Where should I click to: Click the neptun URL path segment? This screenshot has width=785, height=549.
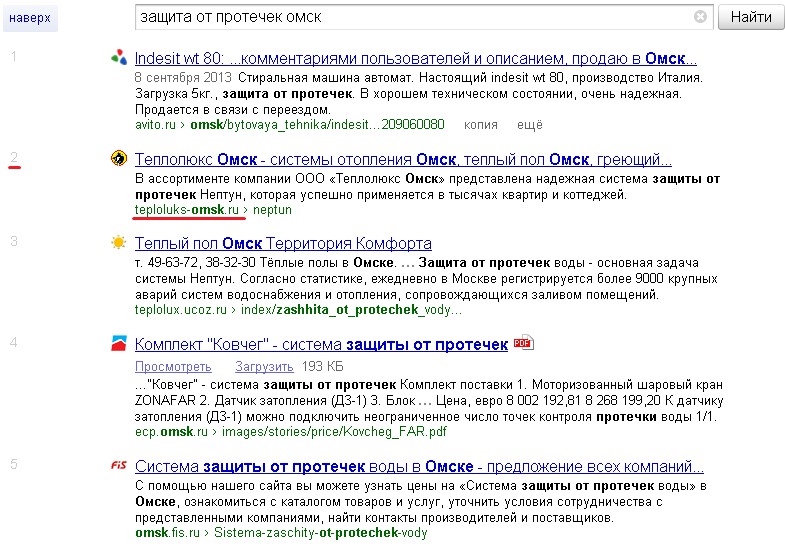point(272,210)
